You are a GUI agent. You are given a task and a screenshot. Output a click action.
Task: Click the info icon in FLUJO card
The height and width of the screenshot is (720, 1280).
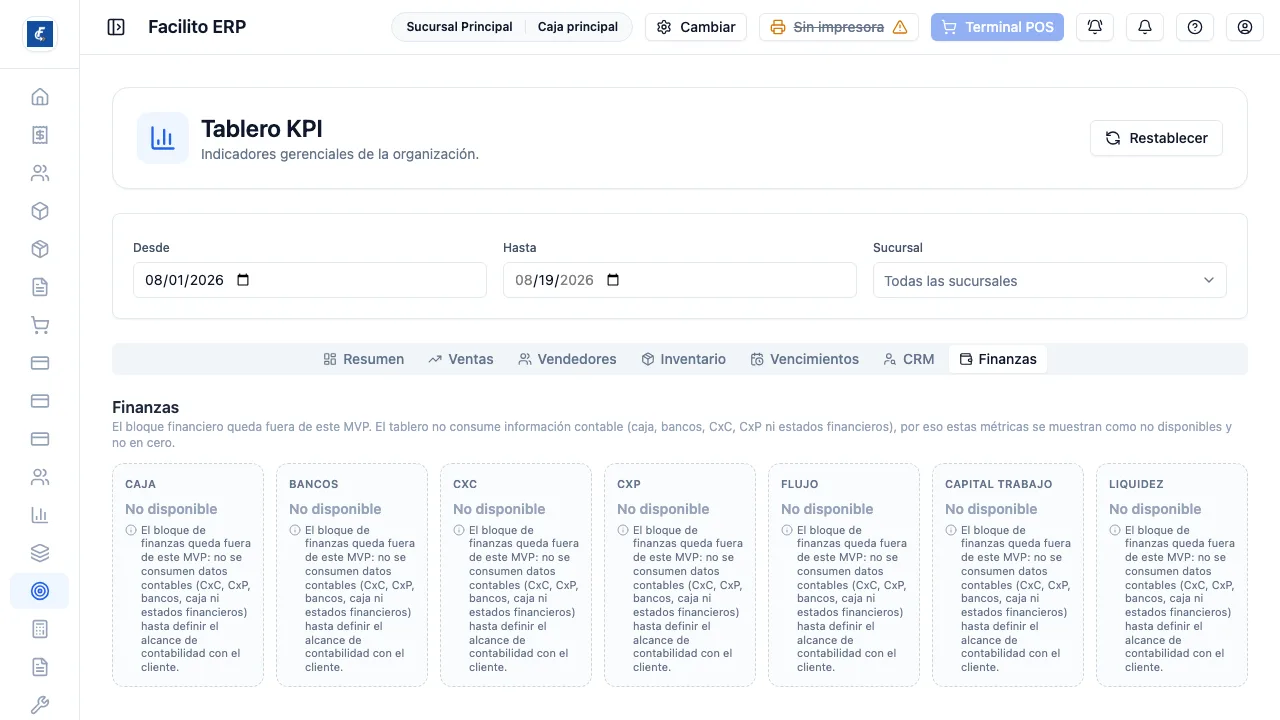787,530
